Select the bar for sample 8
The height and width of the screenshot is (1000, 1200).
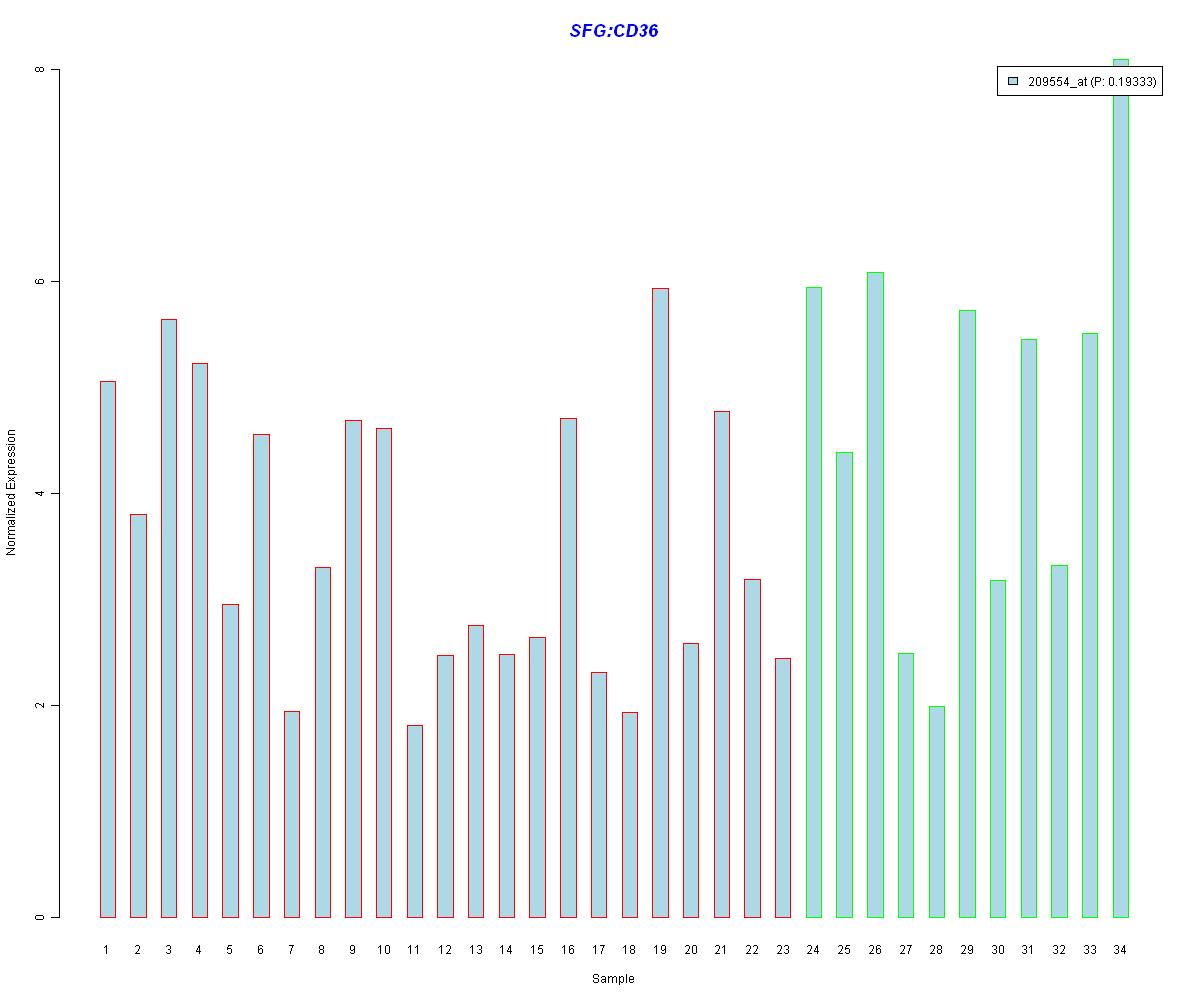[x=322, y=742]
